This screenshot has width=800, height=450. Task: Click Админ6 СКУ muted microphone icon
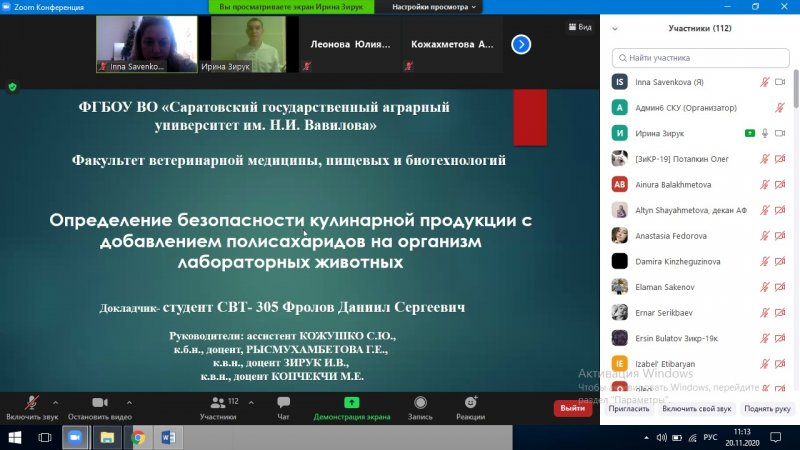point(780,108)
